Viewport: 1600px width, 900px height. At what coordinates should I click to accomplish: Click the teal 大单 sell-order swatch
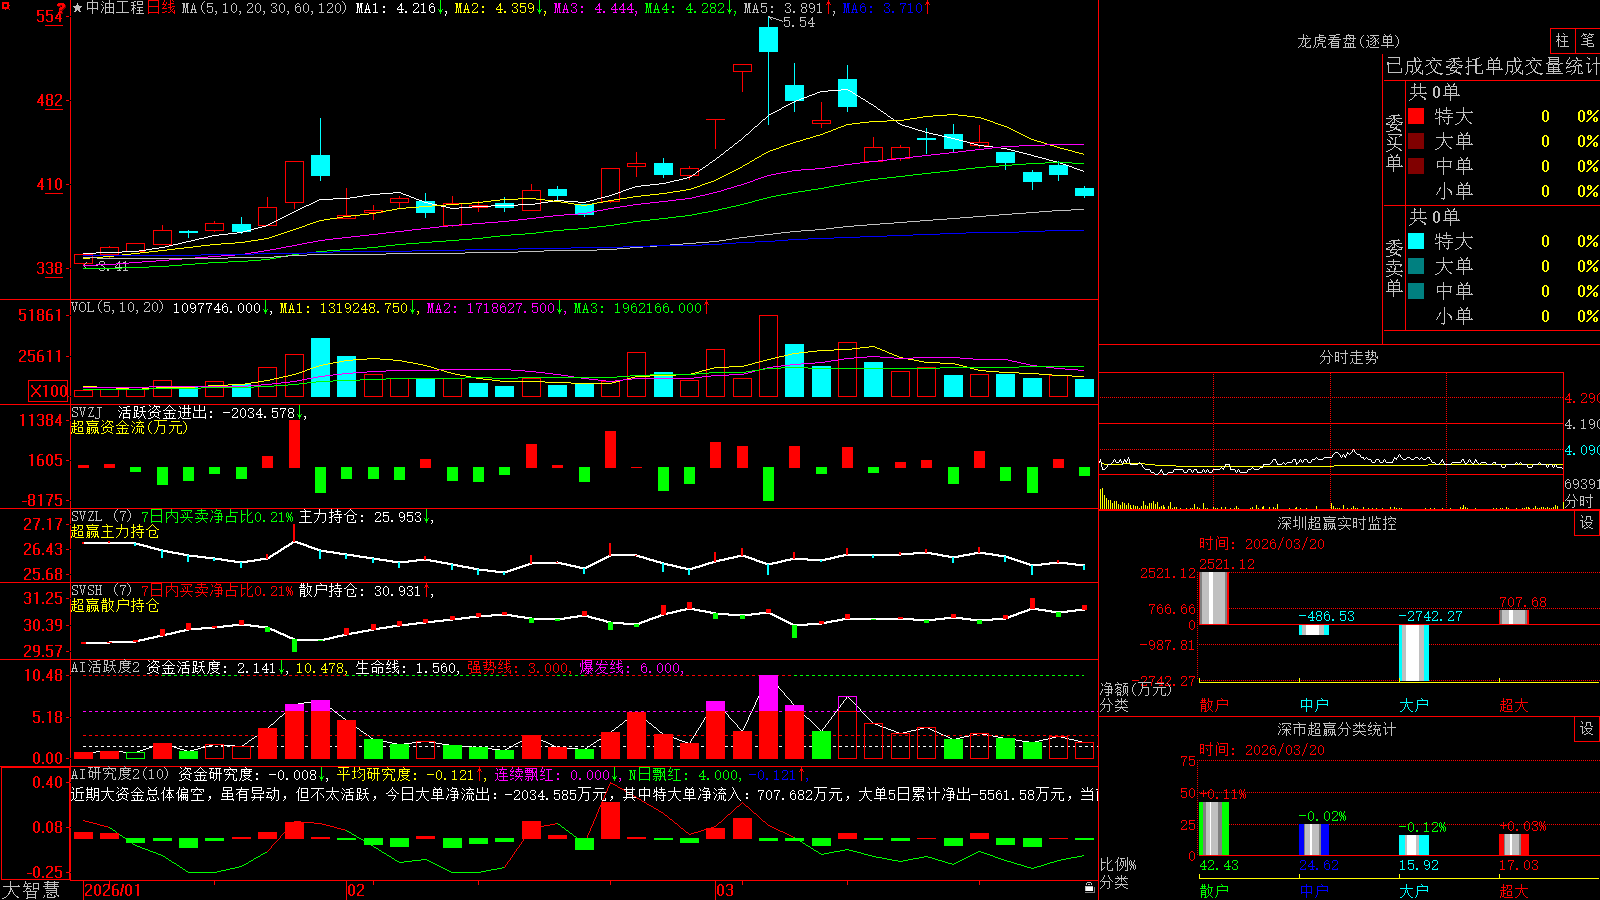[x=1416, y=266]
